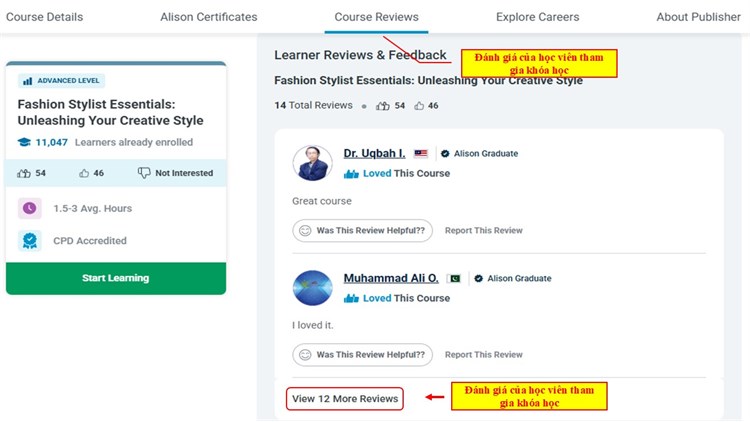Mark Muhammad Ali's review as helpful
Screen dimensions: 750x422
tap(363, 354)
